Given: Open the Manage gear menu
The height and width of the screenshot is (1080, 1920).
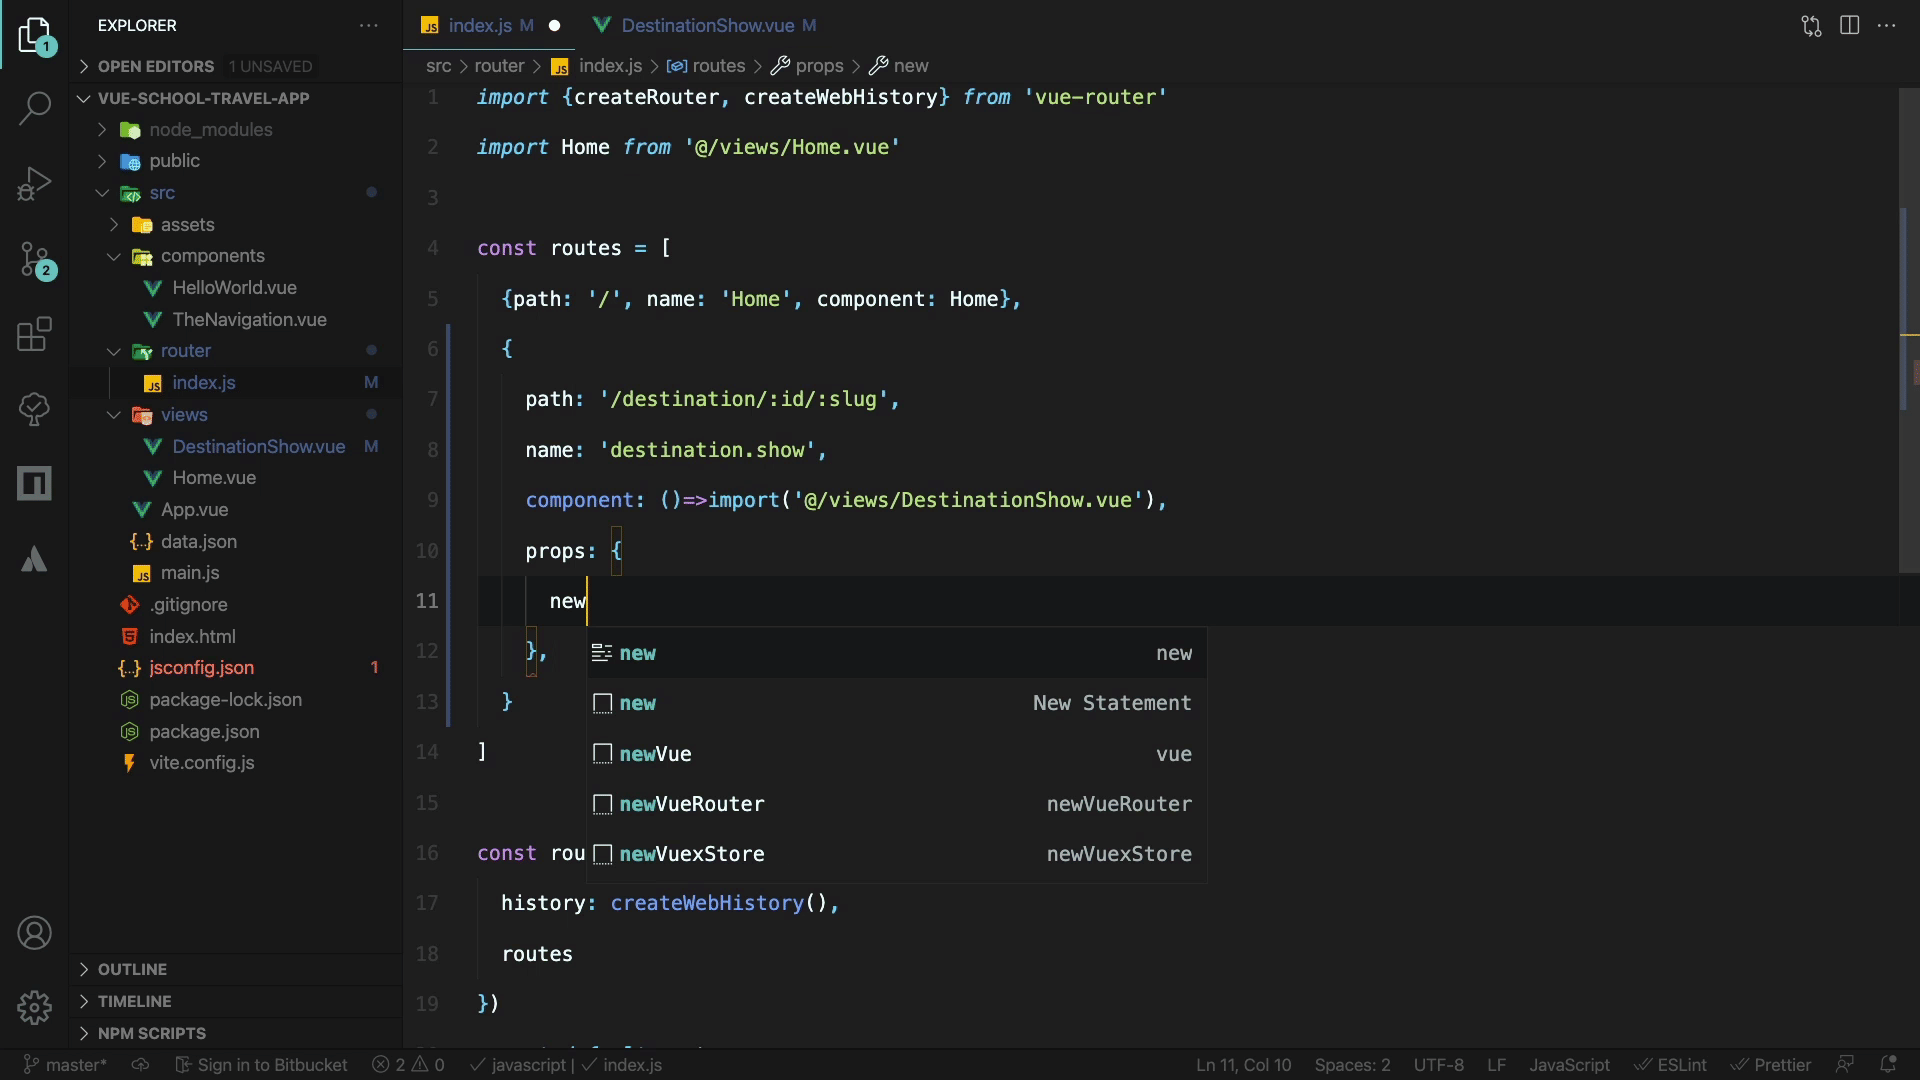Looking at the screenshot, I should coord(34,1007).
